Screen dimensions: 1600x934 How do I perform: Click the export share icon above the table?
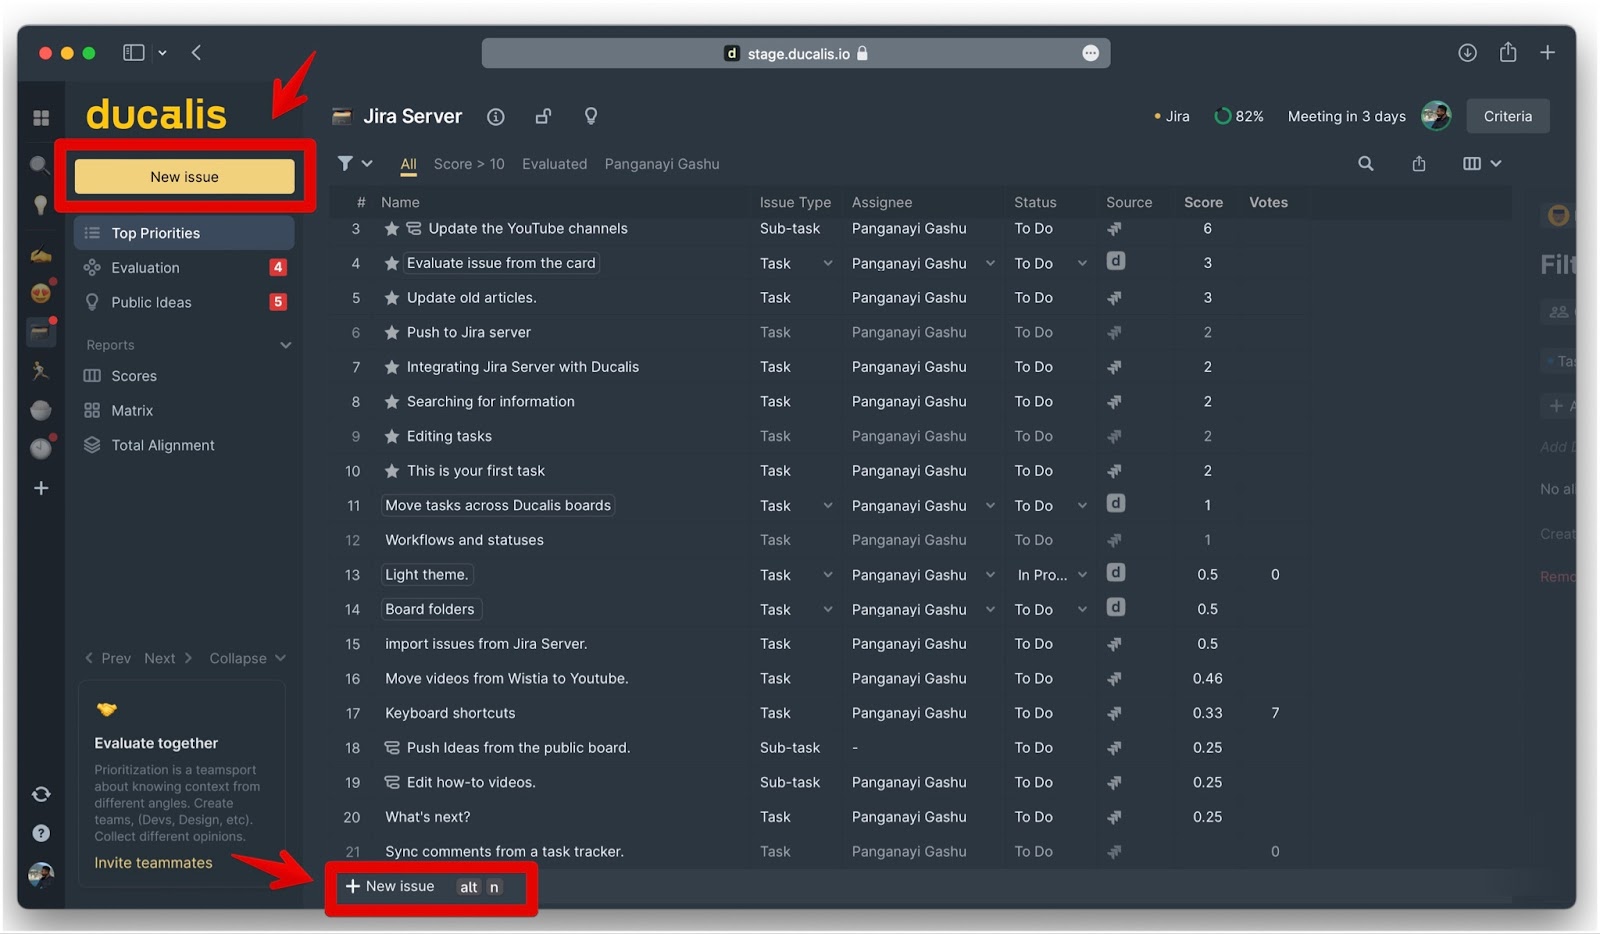pos(1418,164)
